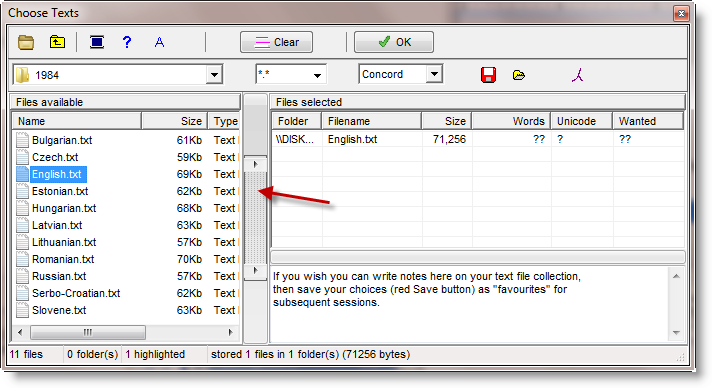Click the left arrow of horizontal scrollbar
Image resolution: width=712 pixels, height=388 pixels.
pos(20,333)
